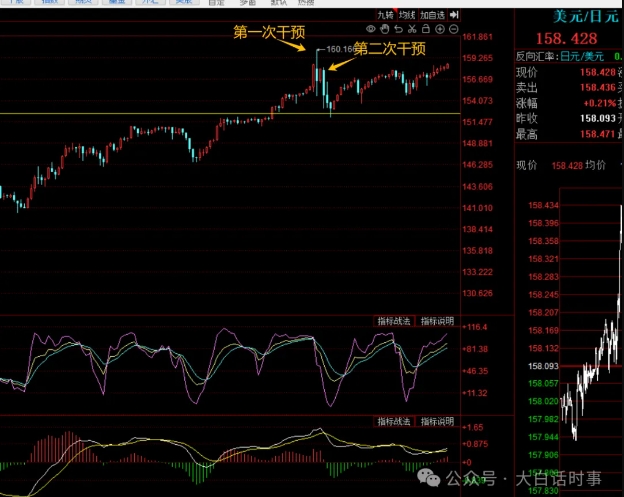The image size is (624, 497).
Task: Toggle the 均线 moving average button
Action: click(x=407, y=15)
